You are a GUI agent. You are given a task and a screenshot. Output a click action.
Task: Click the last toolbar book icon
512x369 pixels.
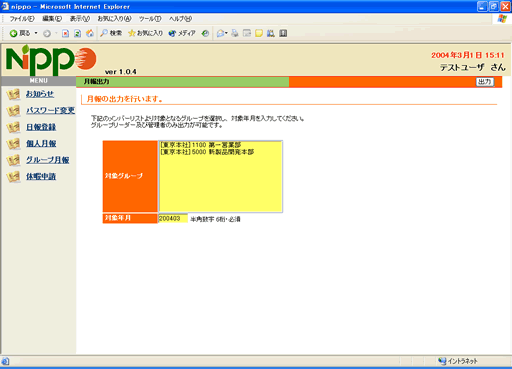[283, 33]
